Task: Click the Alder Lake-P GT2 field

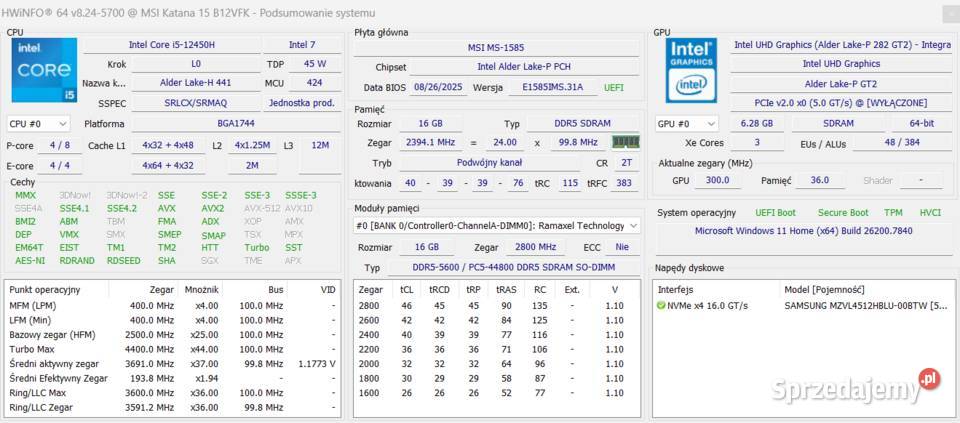Action: (x=842, y=84)
